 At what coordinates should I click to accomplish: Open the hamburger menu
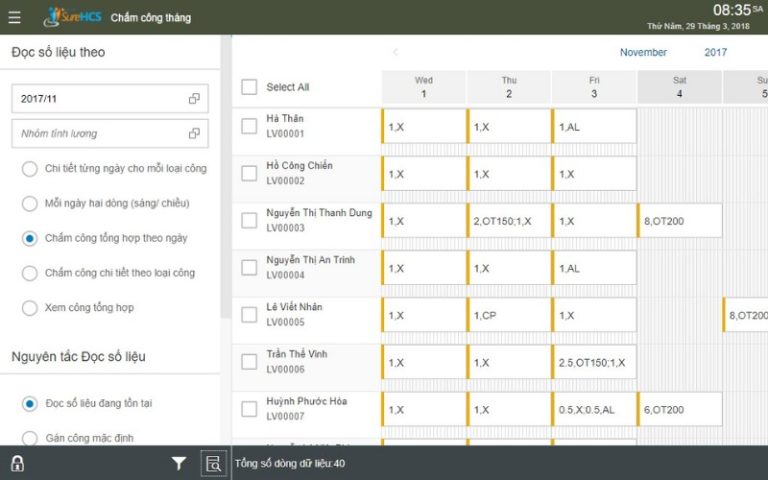(14, 17)
